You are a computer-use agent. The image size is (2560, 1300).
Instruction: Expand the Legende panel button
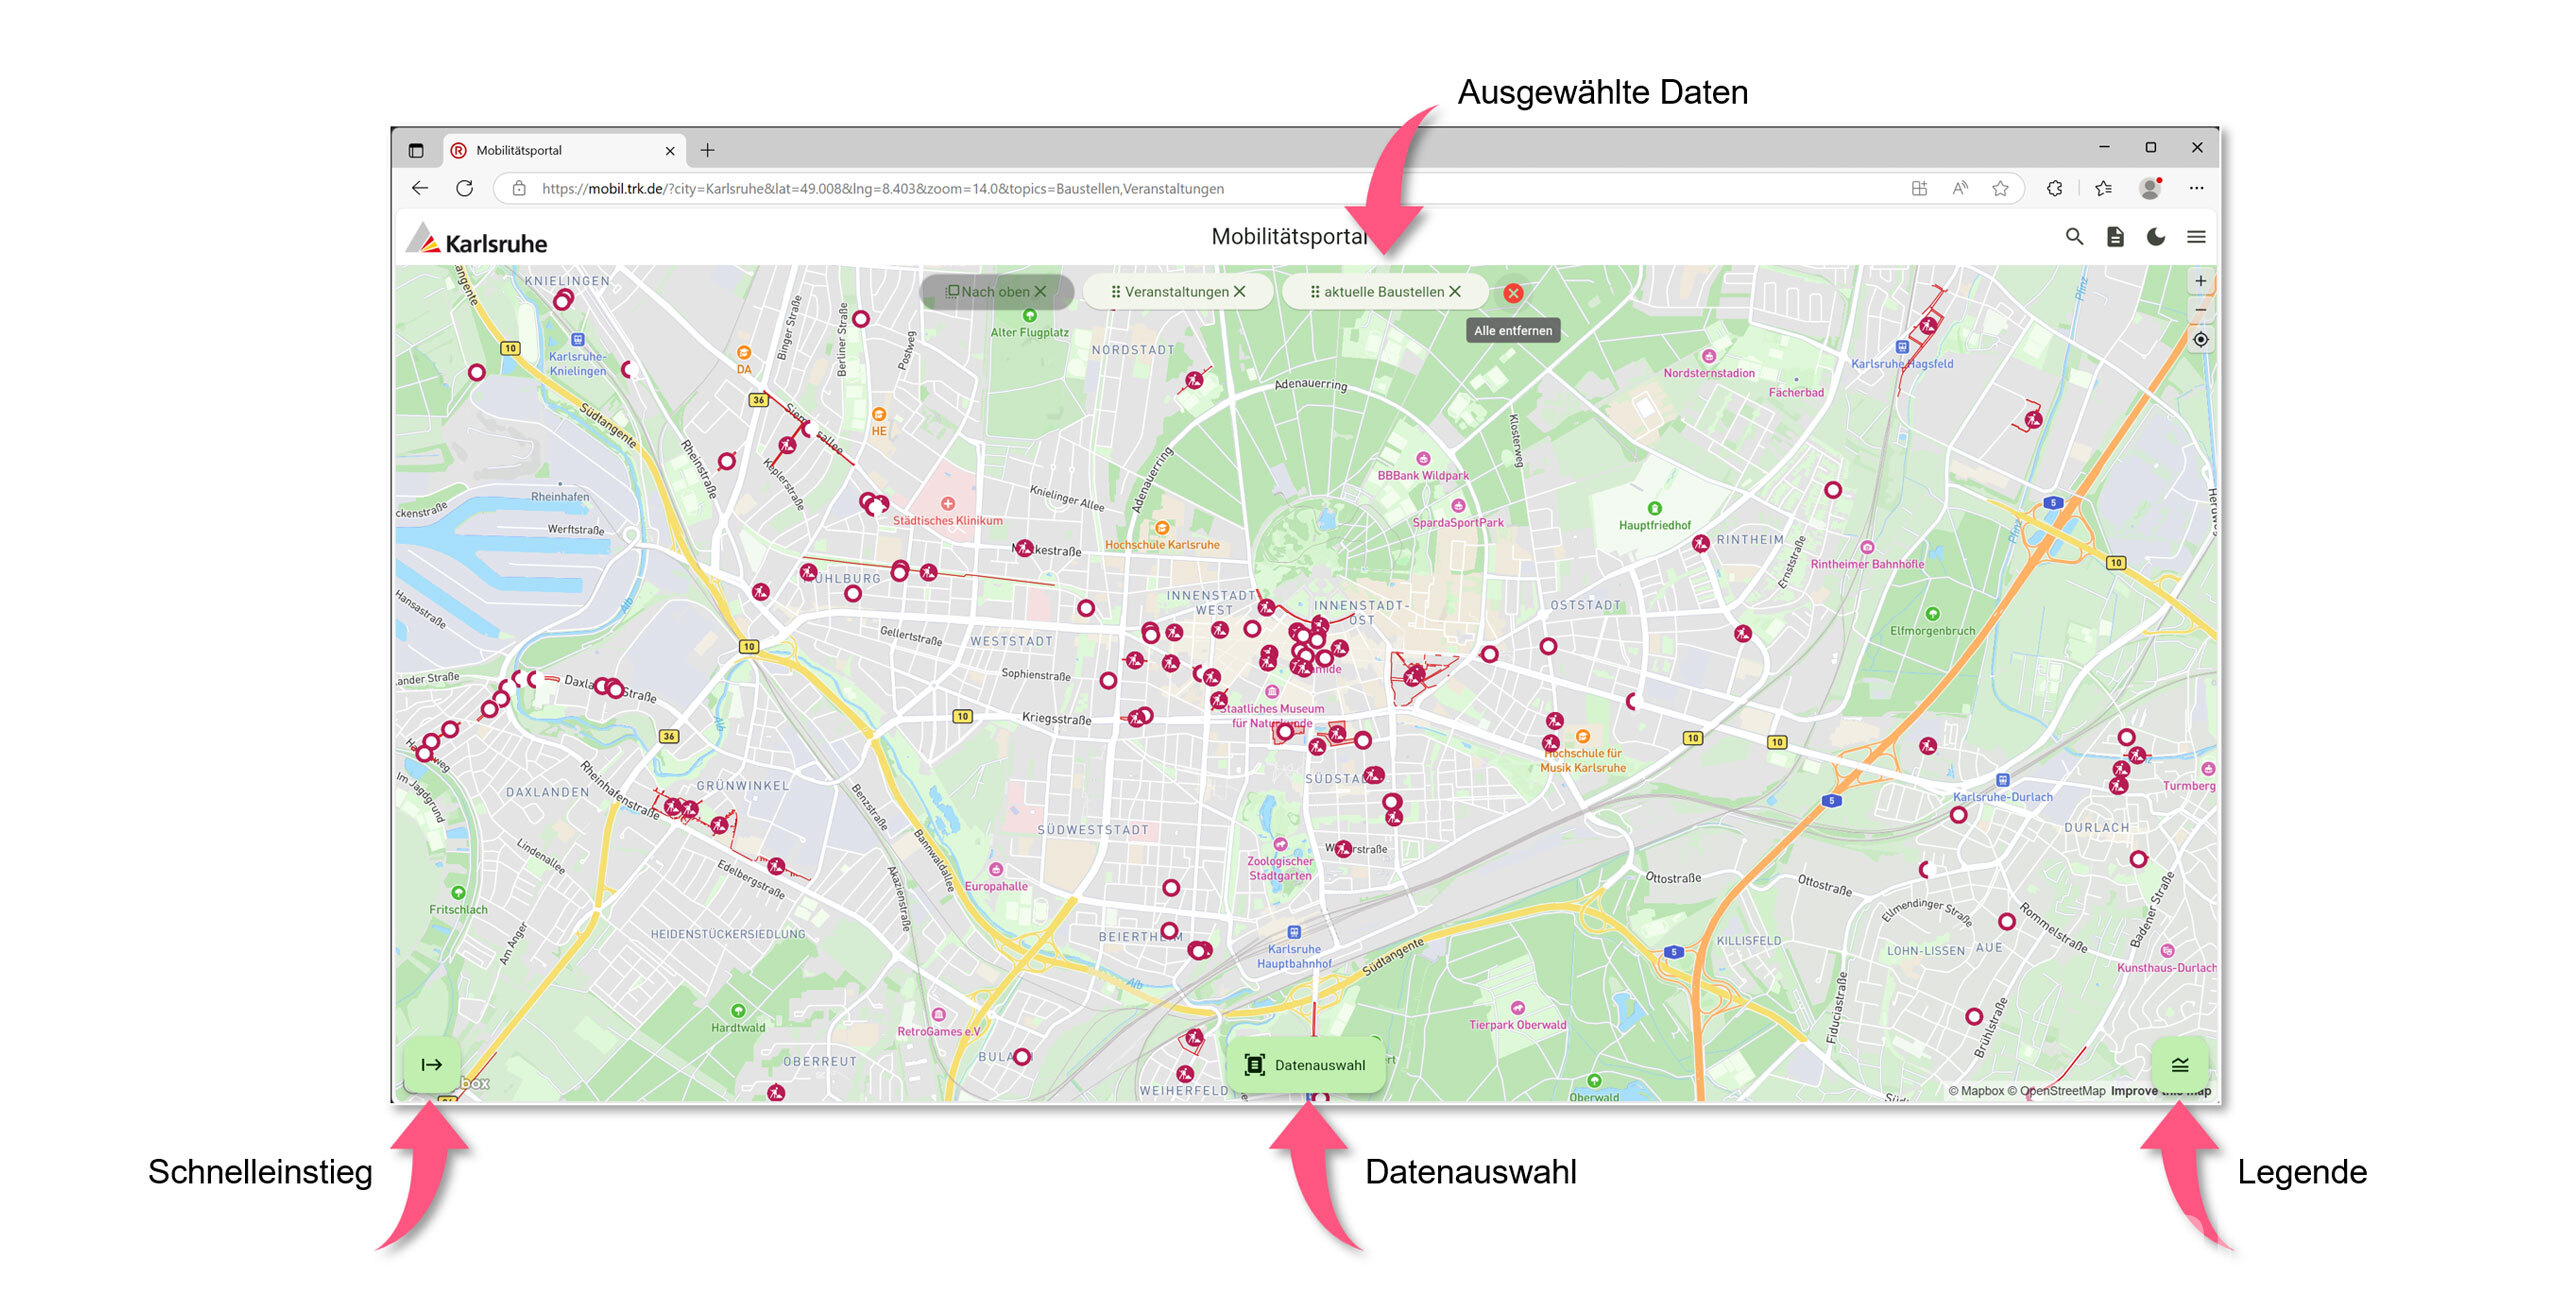[2180, 1065]
